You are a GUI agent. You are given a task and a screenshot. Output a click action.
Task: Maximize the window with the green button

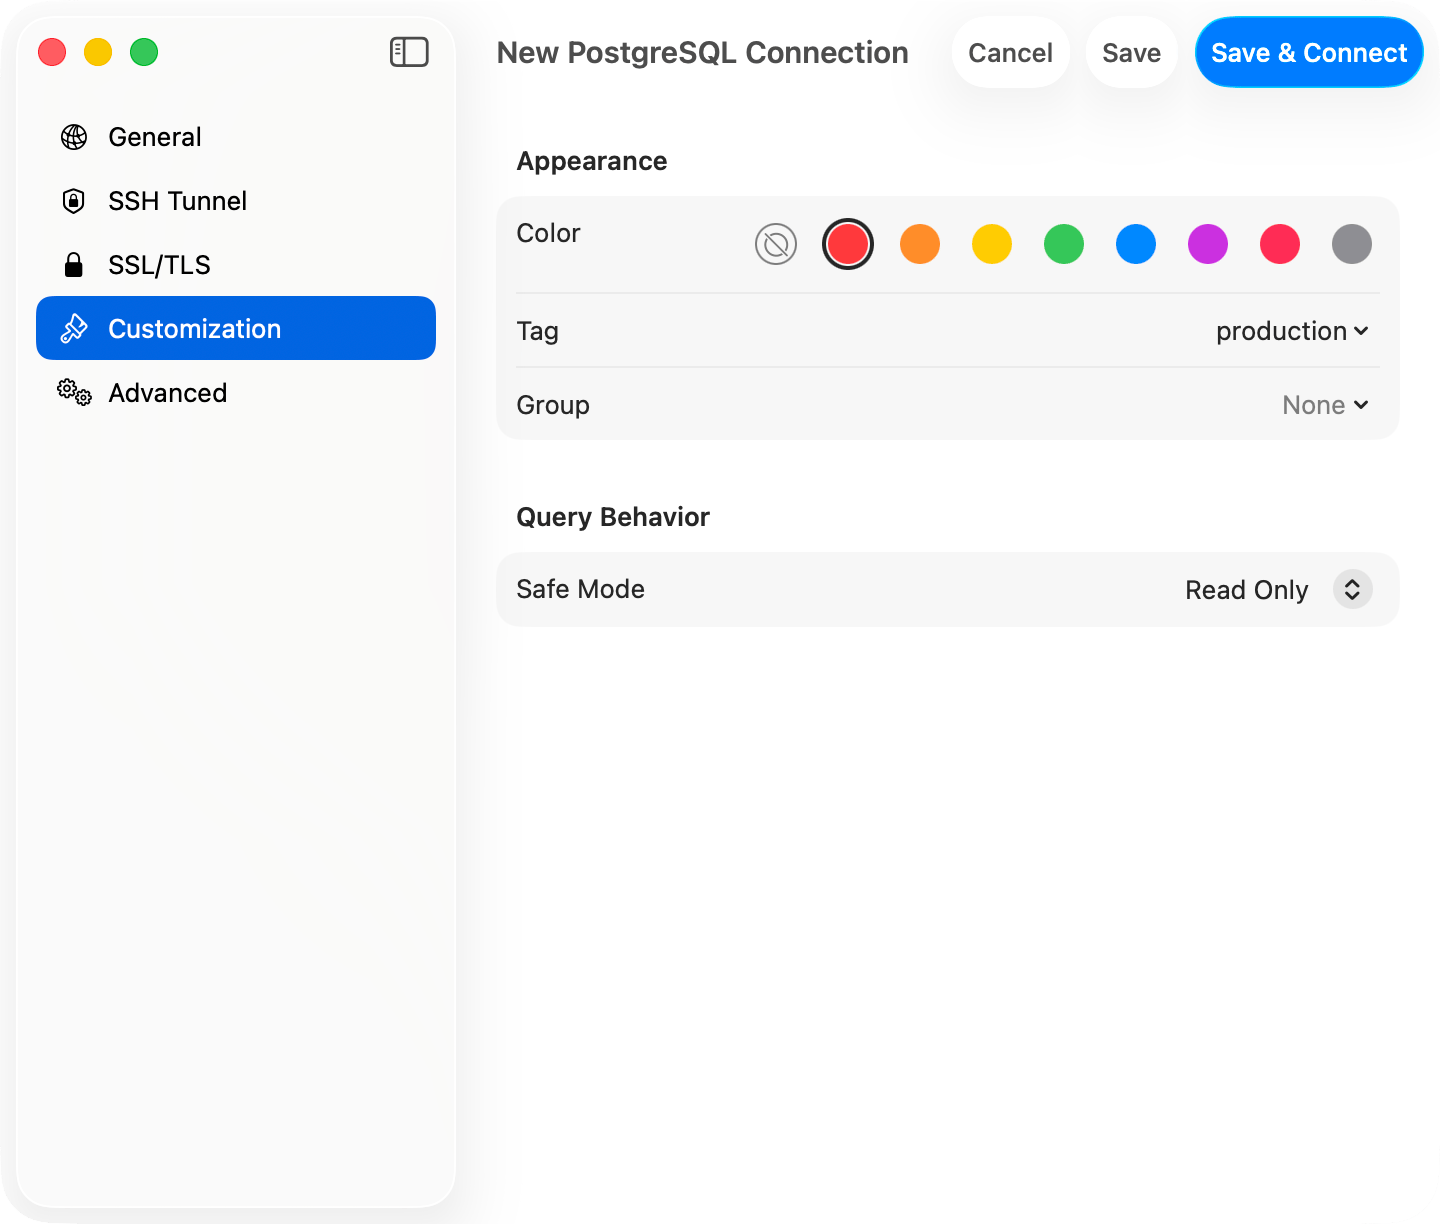pos(144,52)
